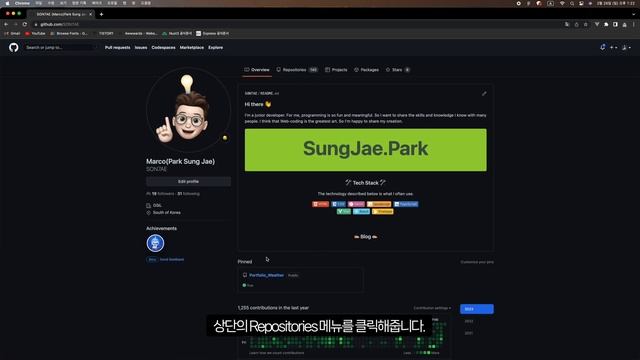
Task: Select the Overview profile tab
Action: tap(257, 70)
